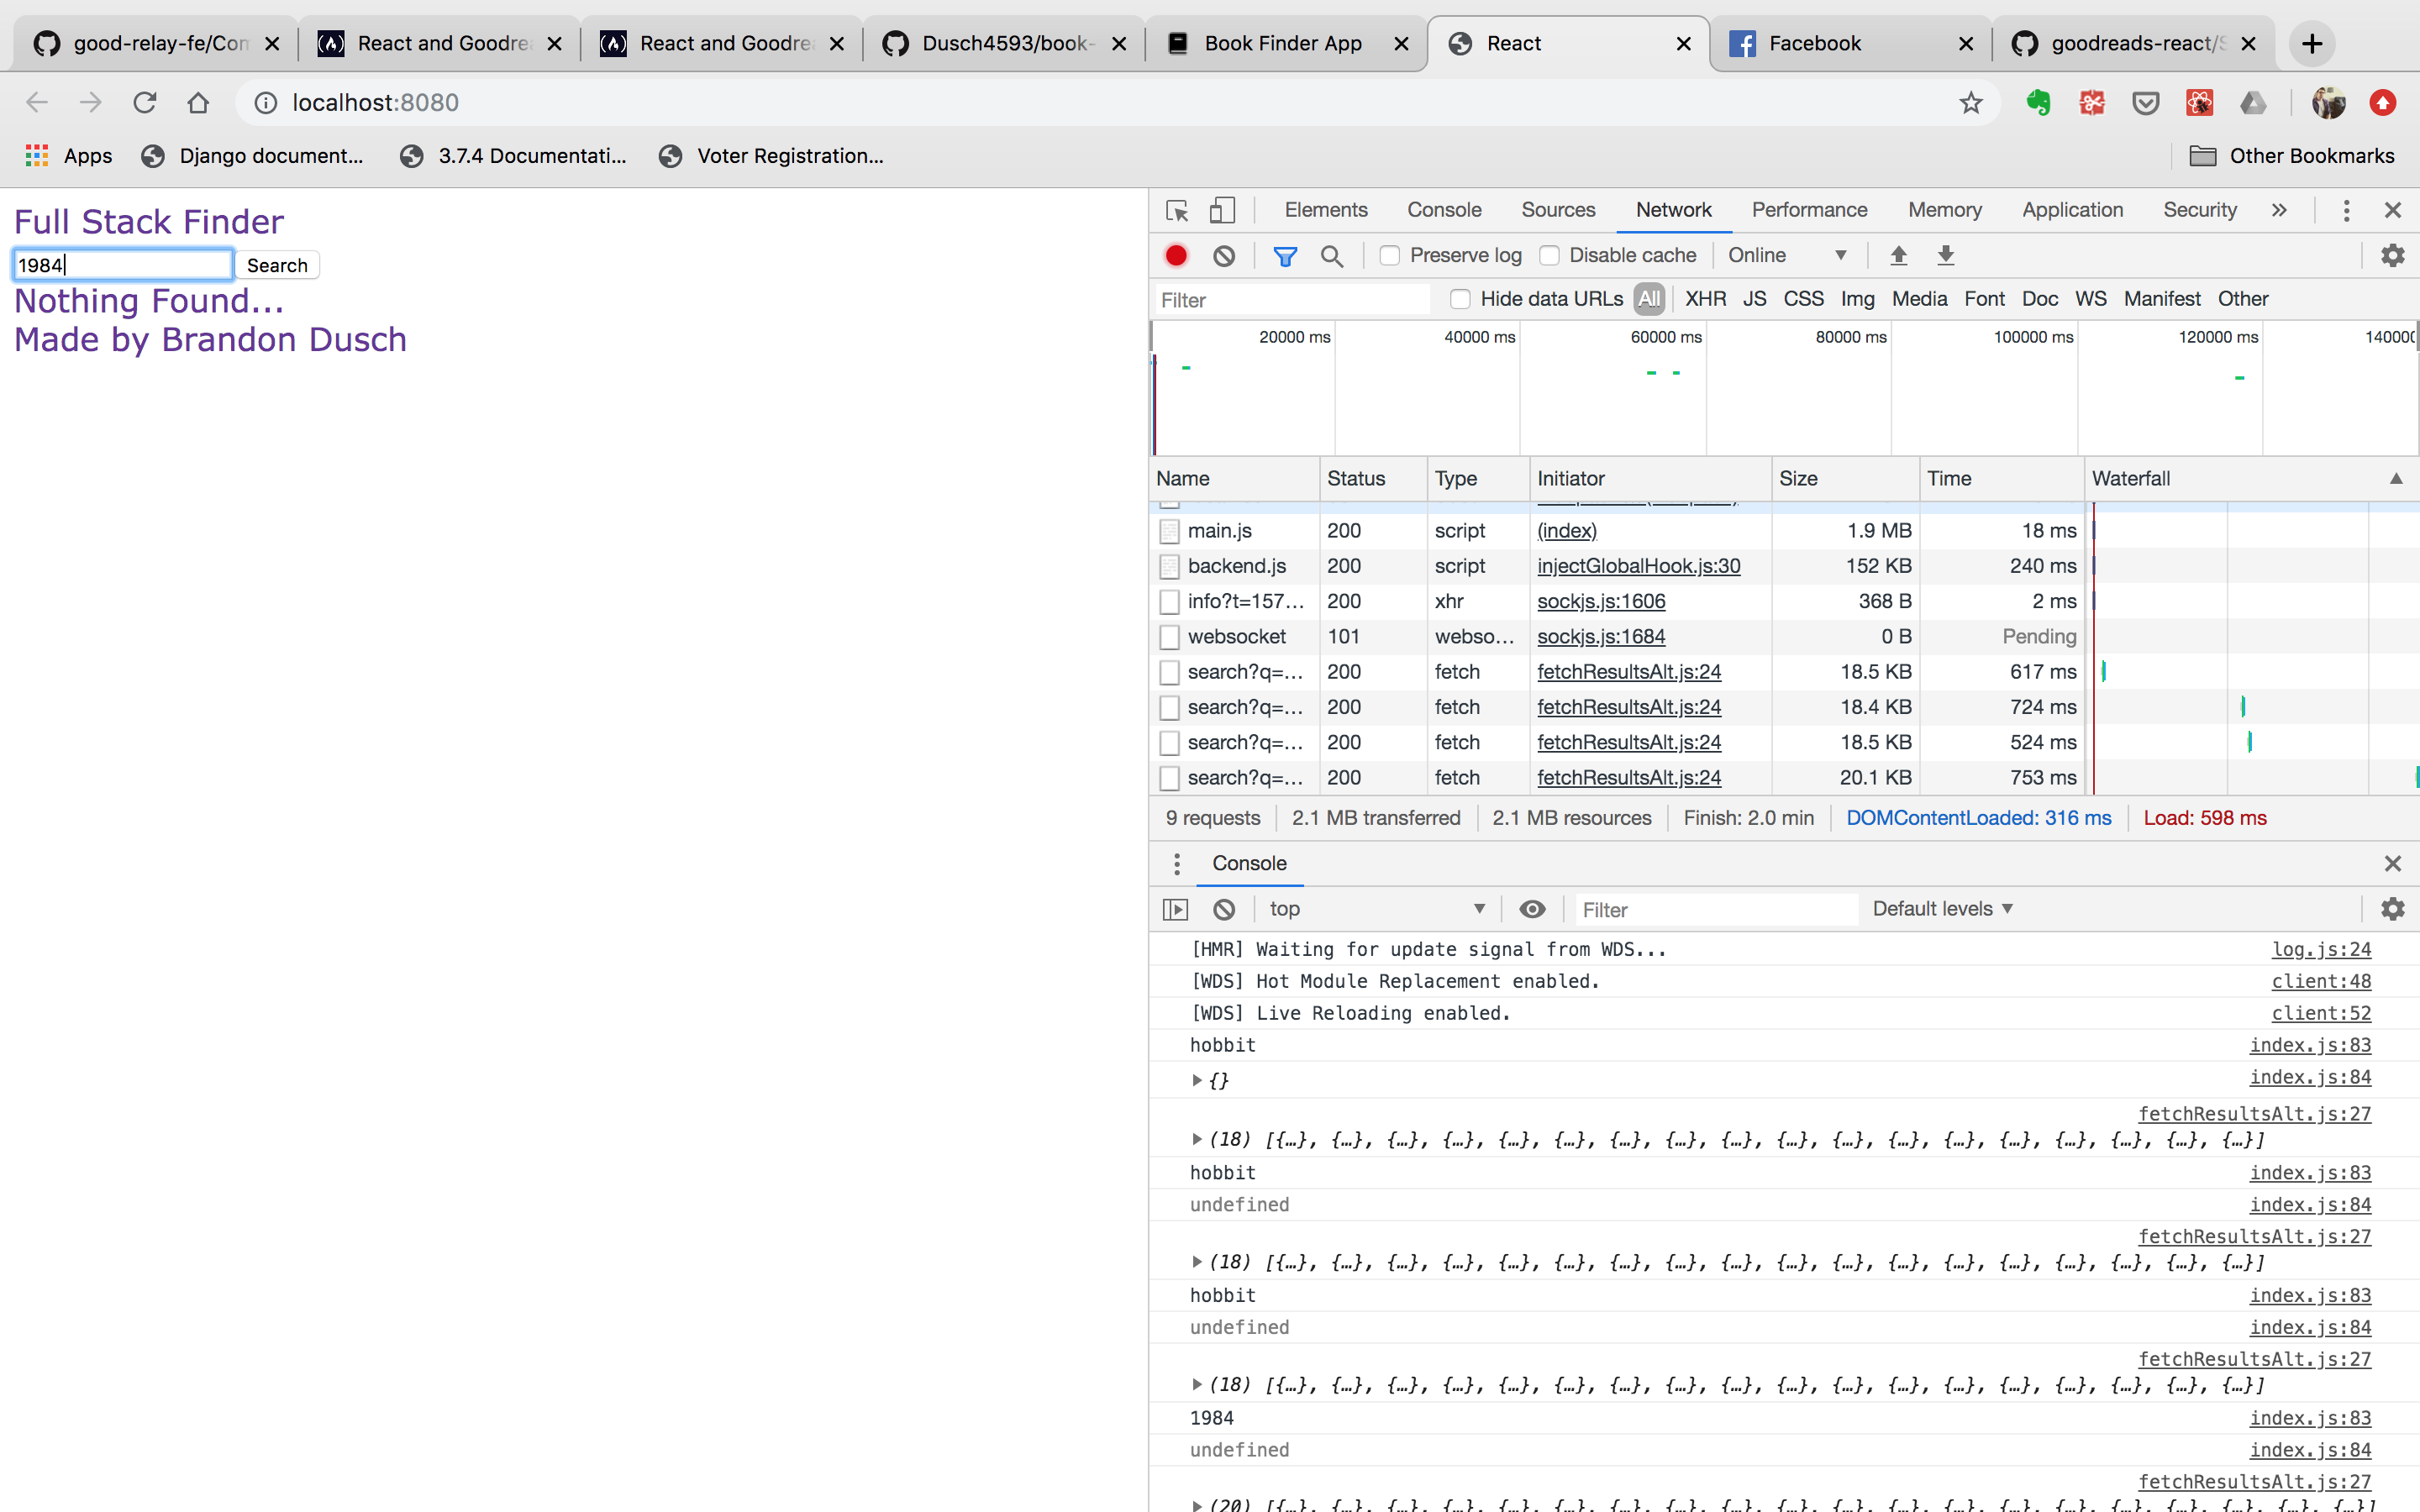Click the network filter funnel icon

pyautogui.click(x=1285, y=256)
